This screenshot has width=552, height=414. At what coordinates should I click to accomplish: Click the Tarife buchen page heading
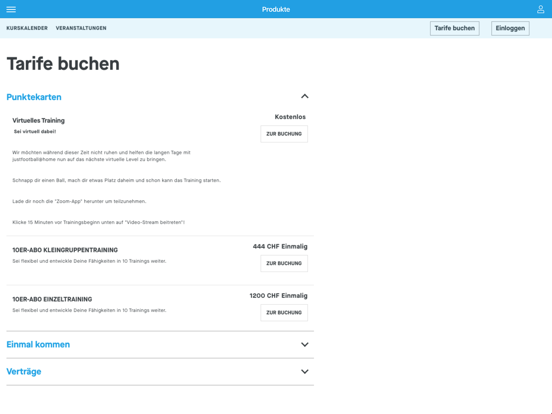pyautogui.click(x=63, y=64)
